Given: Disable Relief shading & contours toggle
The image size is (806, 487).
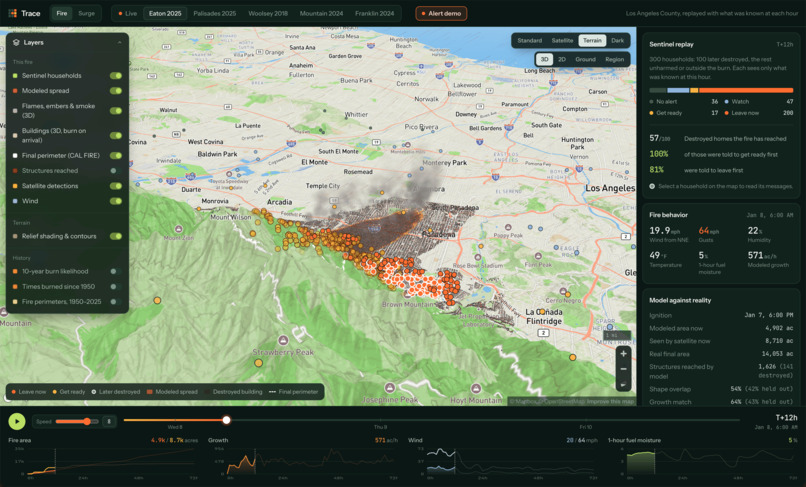Looking at the screenshot, I should tap(116, 236).
